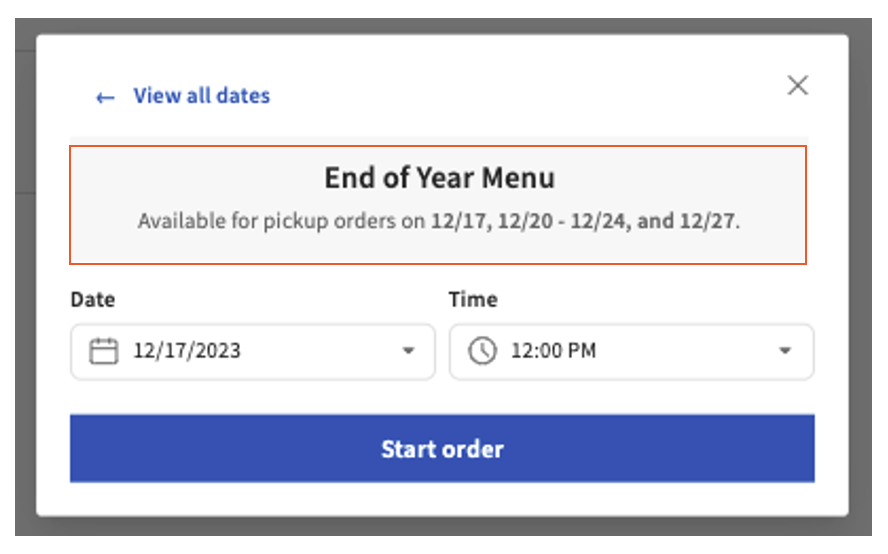Click the End of Year Menu heading
The height and width of the screenshot is (554, 888).
click(x=439, y=179)
